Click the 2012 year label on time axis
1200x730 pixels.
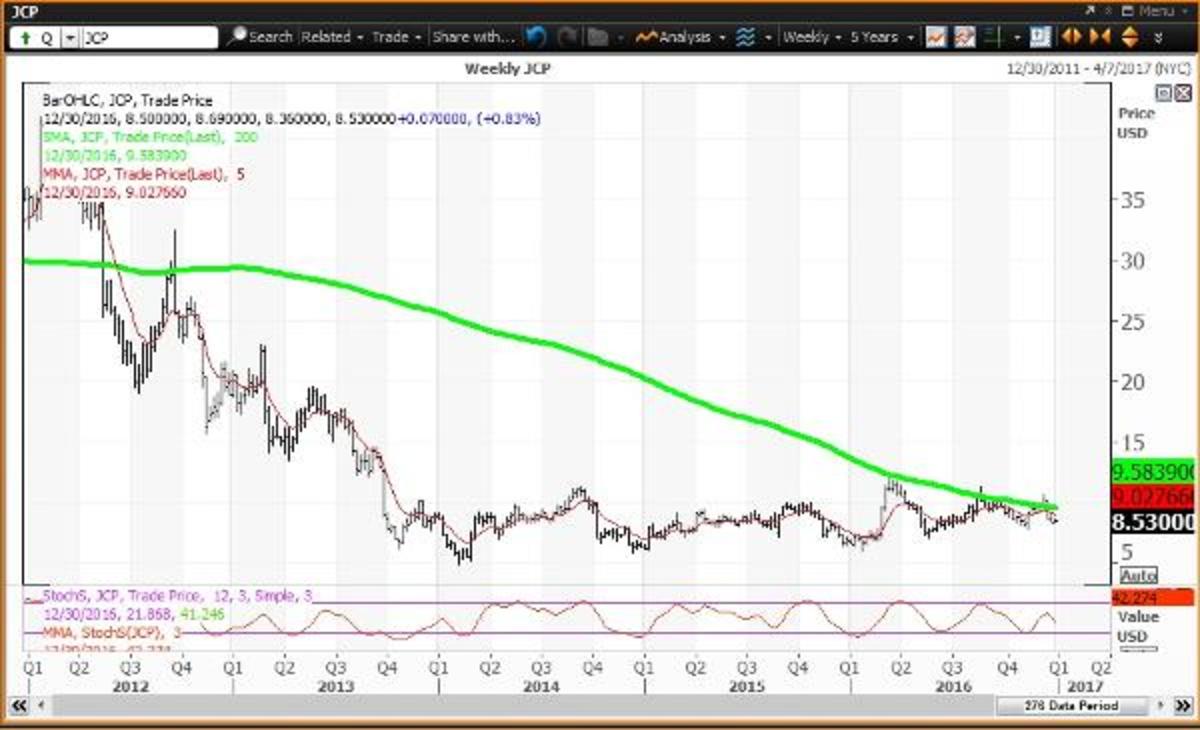click(x=131, y=687)
